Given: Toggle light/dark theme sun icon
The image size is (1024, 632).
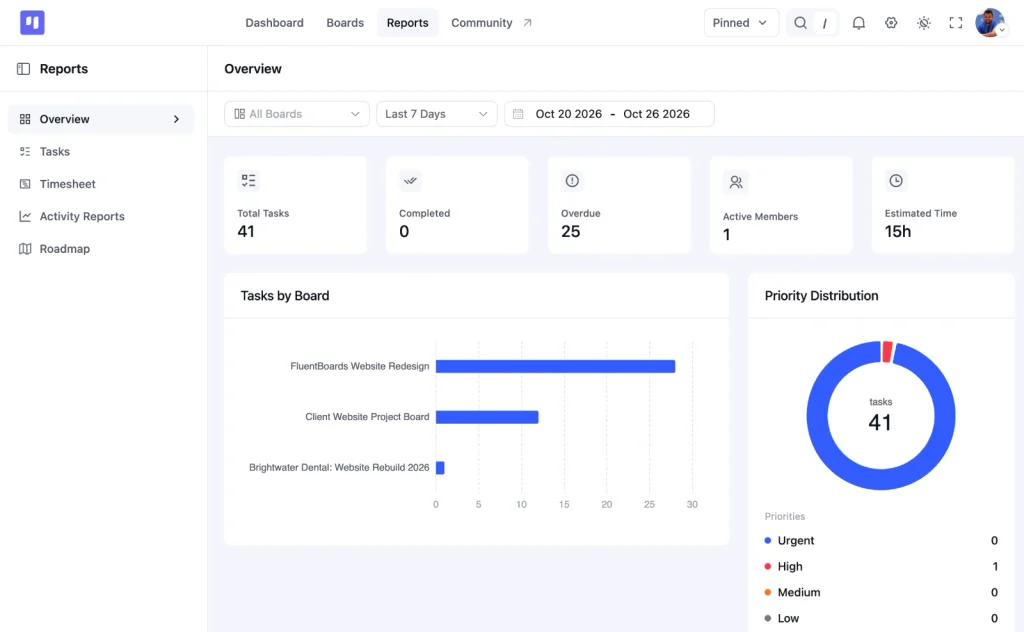Looking at the screenshot, I should 923,23.
